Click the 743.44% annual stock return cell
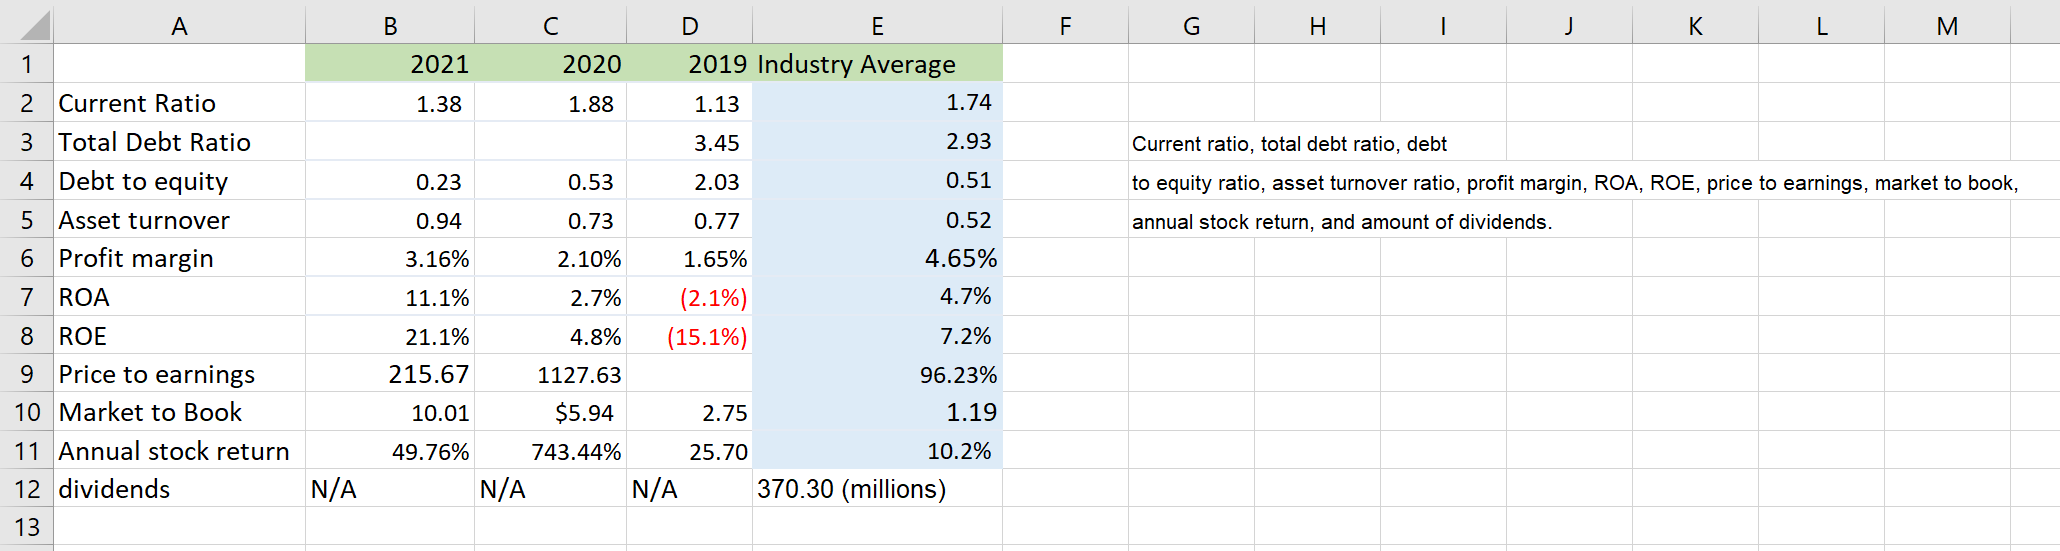 pos(550,451)
